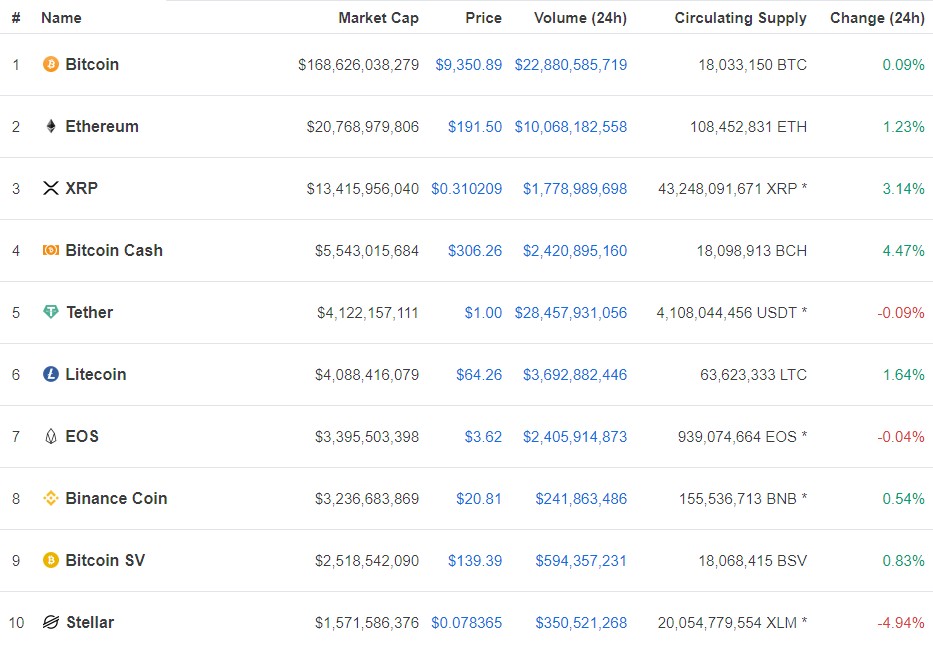Select Bitcoin Cash change 4.47%
Screen dimensions: 933x651
pos(903,251)
